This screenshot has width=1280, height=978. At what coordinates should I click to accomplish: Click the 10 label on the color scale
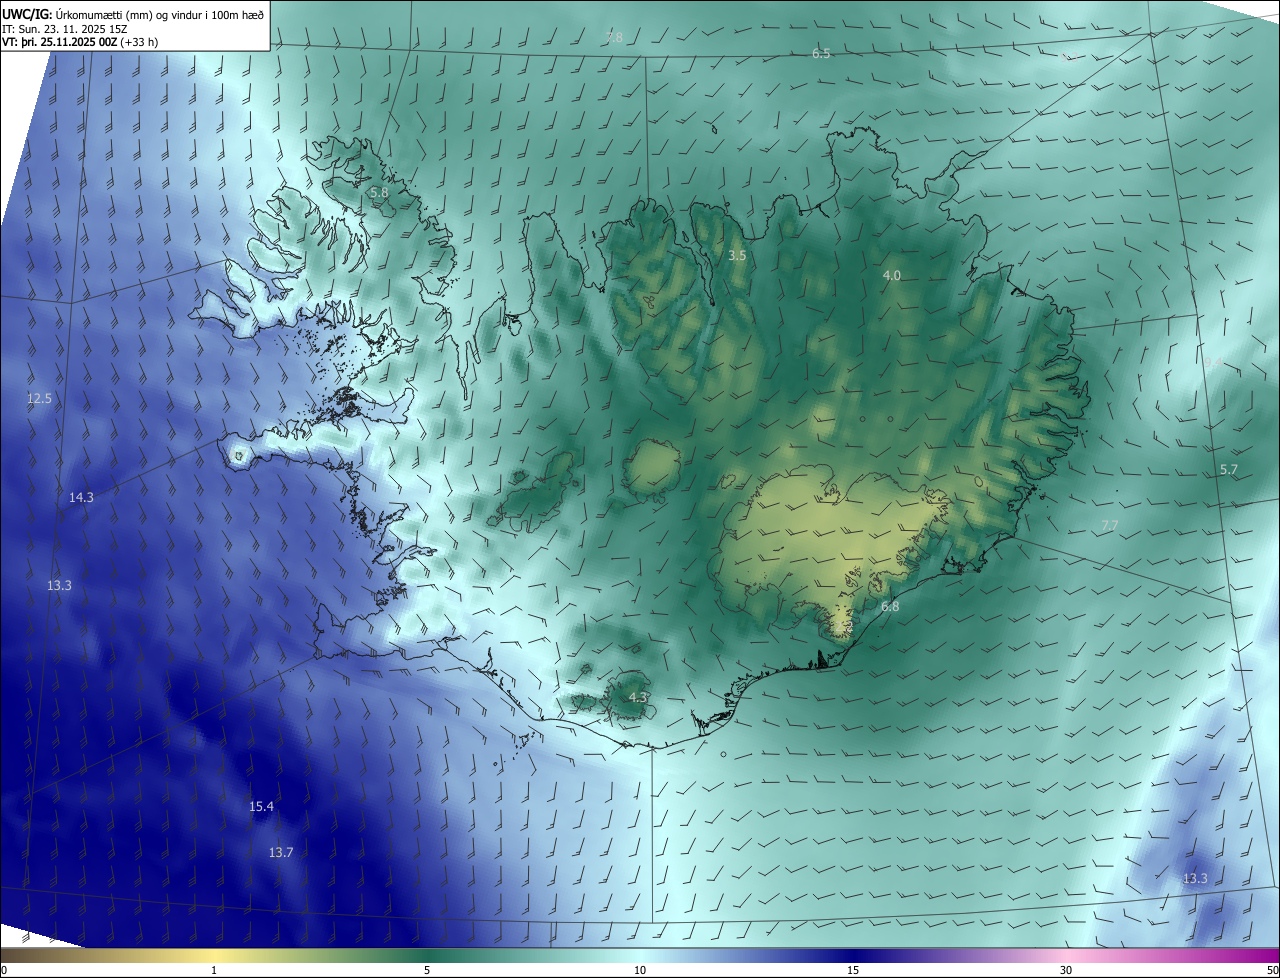(640, 970)
